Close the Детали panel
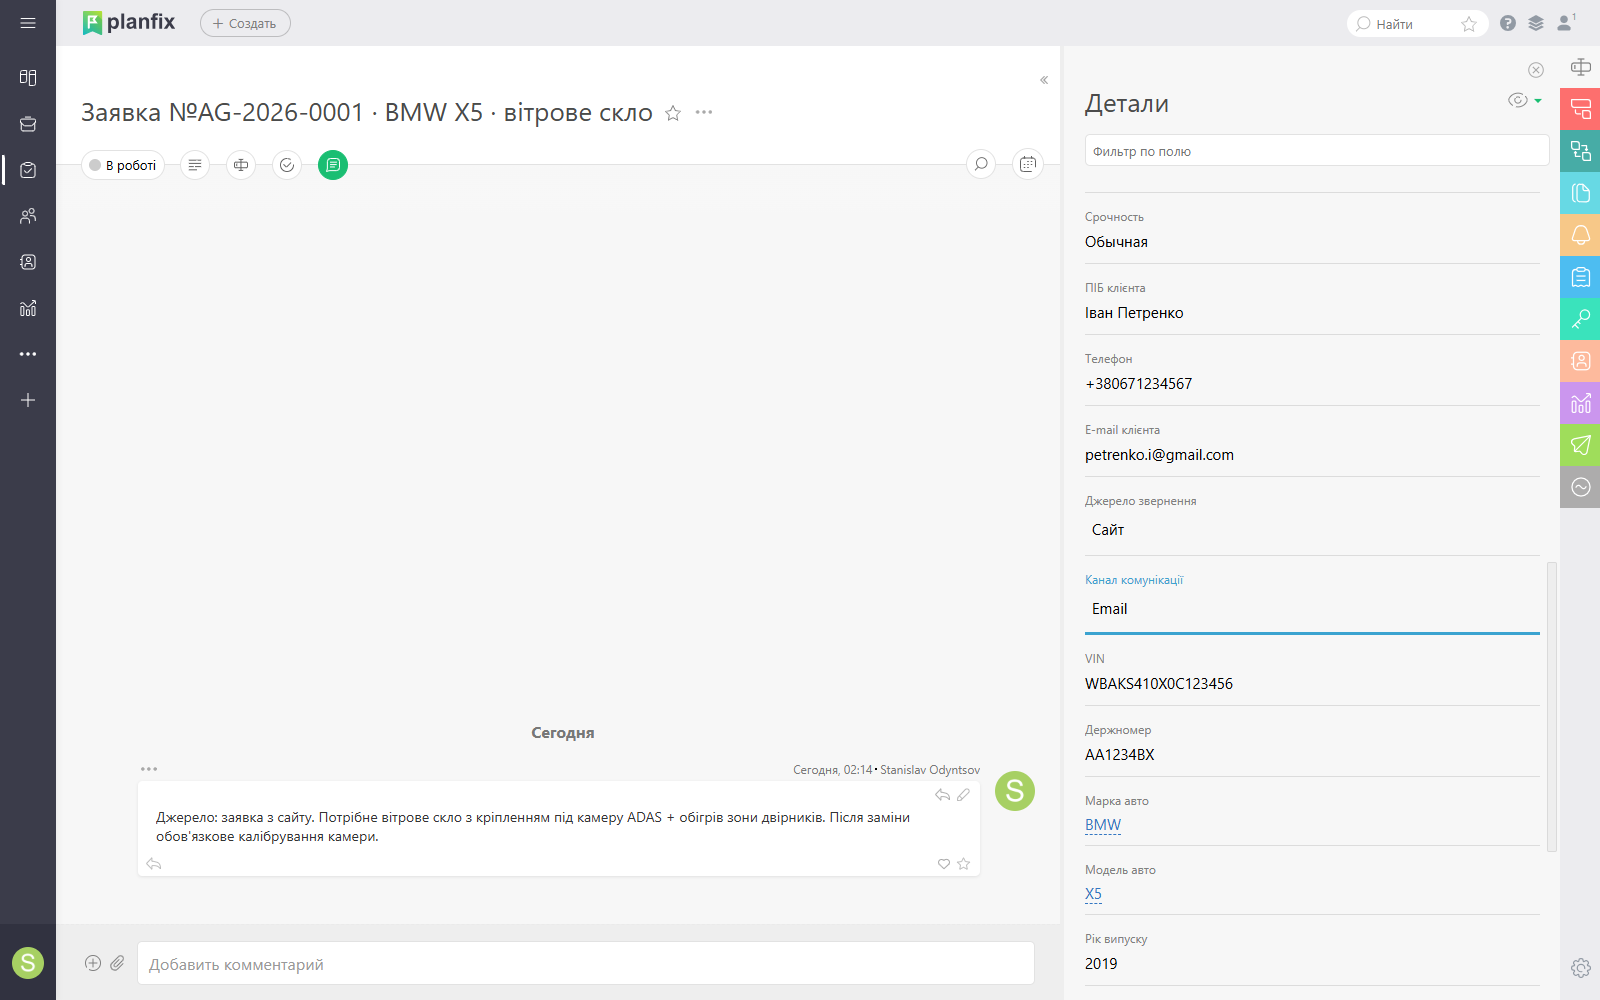 coord(1536,70)
